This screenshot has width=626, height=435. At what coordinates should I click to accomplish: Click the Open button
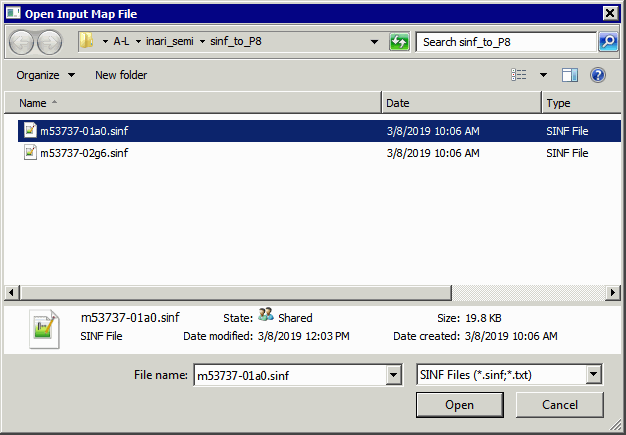pyautogui.click(x=460, y=405)
